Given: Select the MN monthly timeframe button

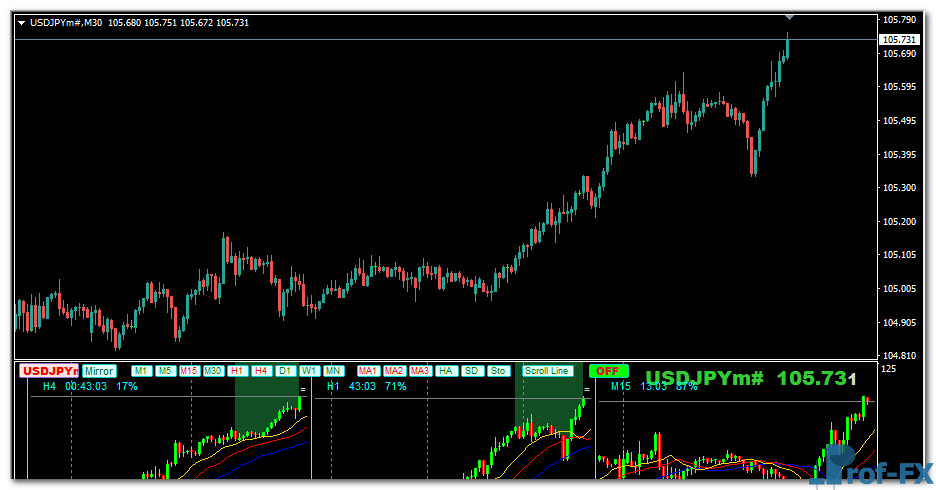Looking at the screenshot, I should point(333,371).
